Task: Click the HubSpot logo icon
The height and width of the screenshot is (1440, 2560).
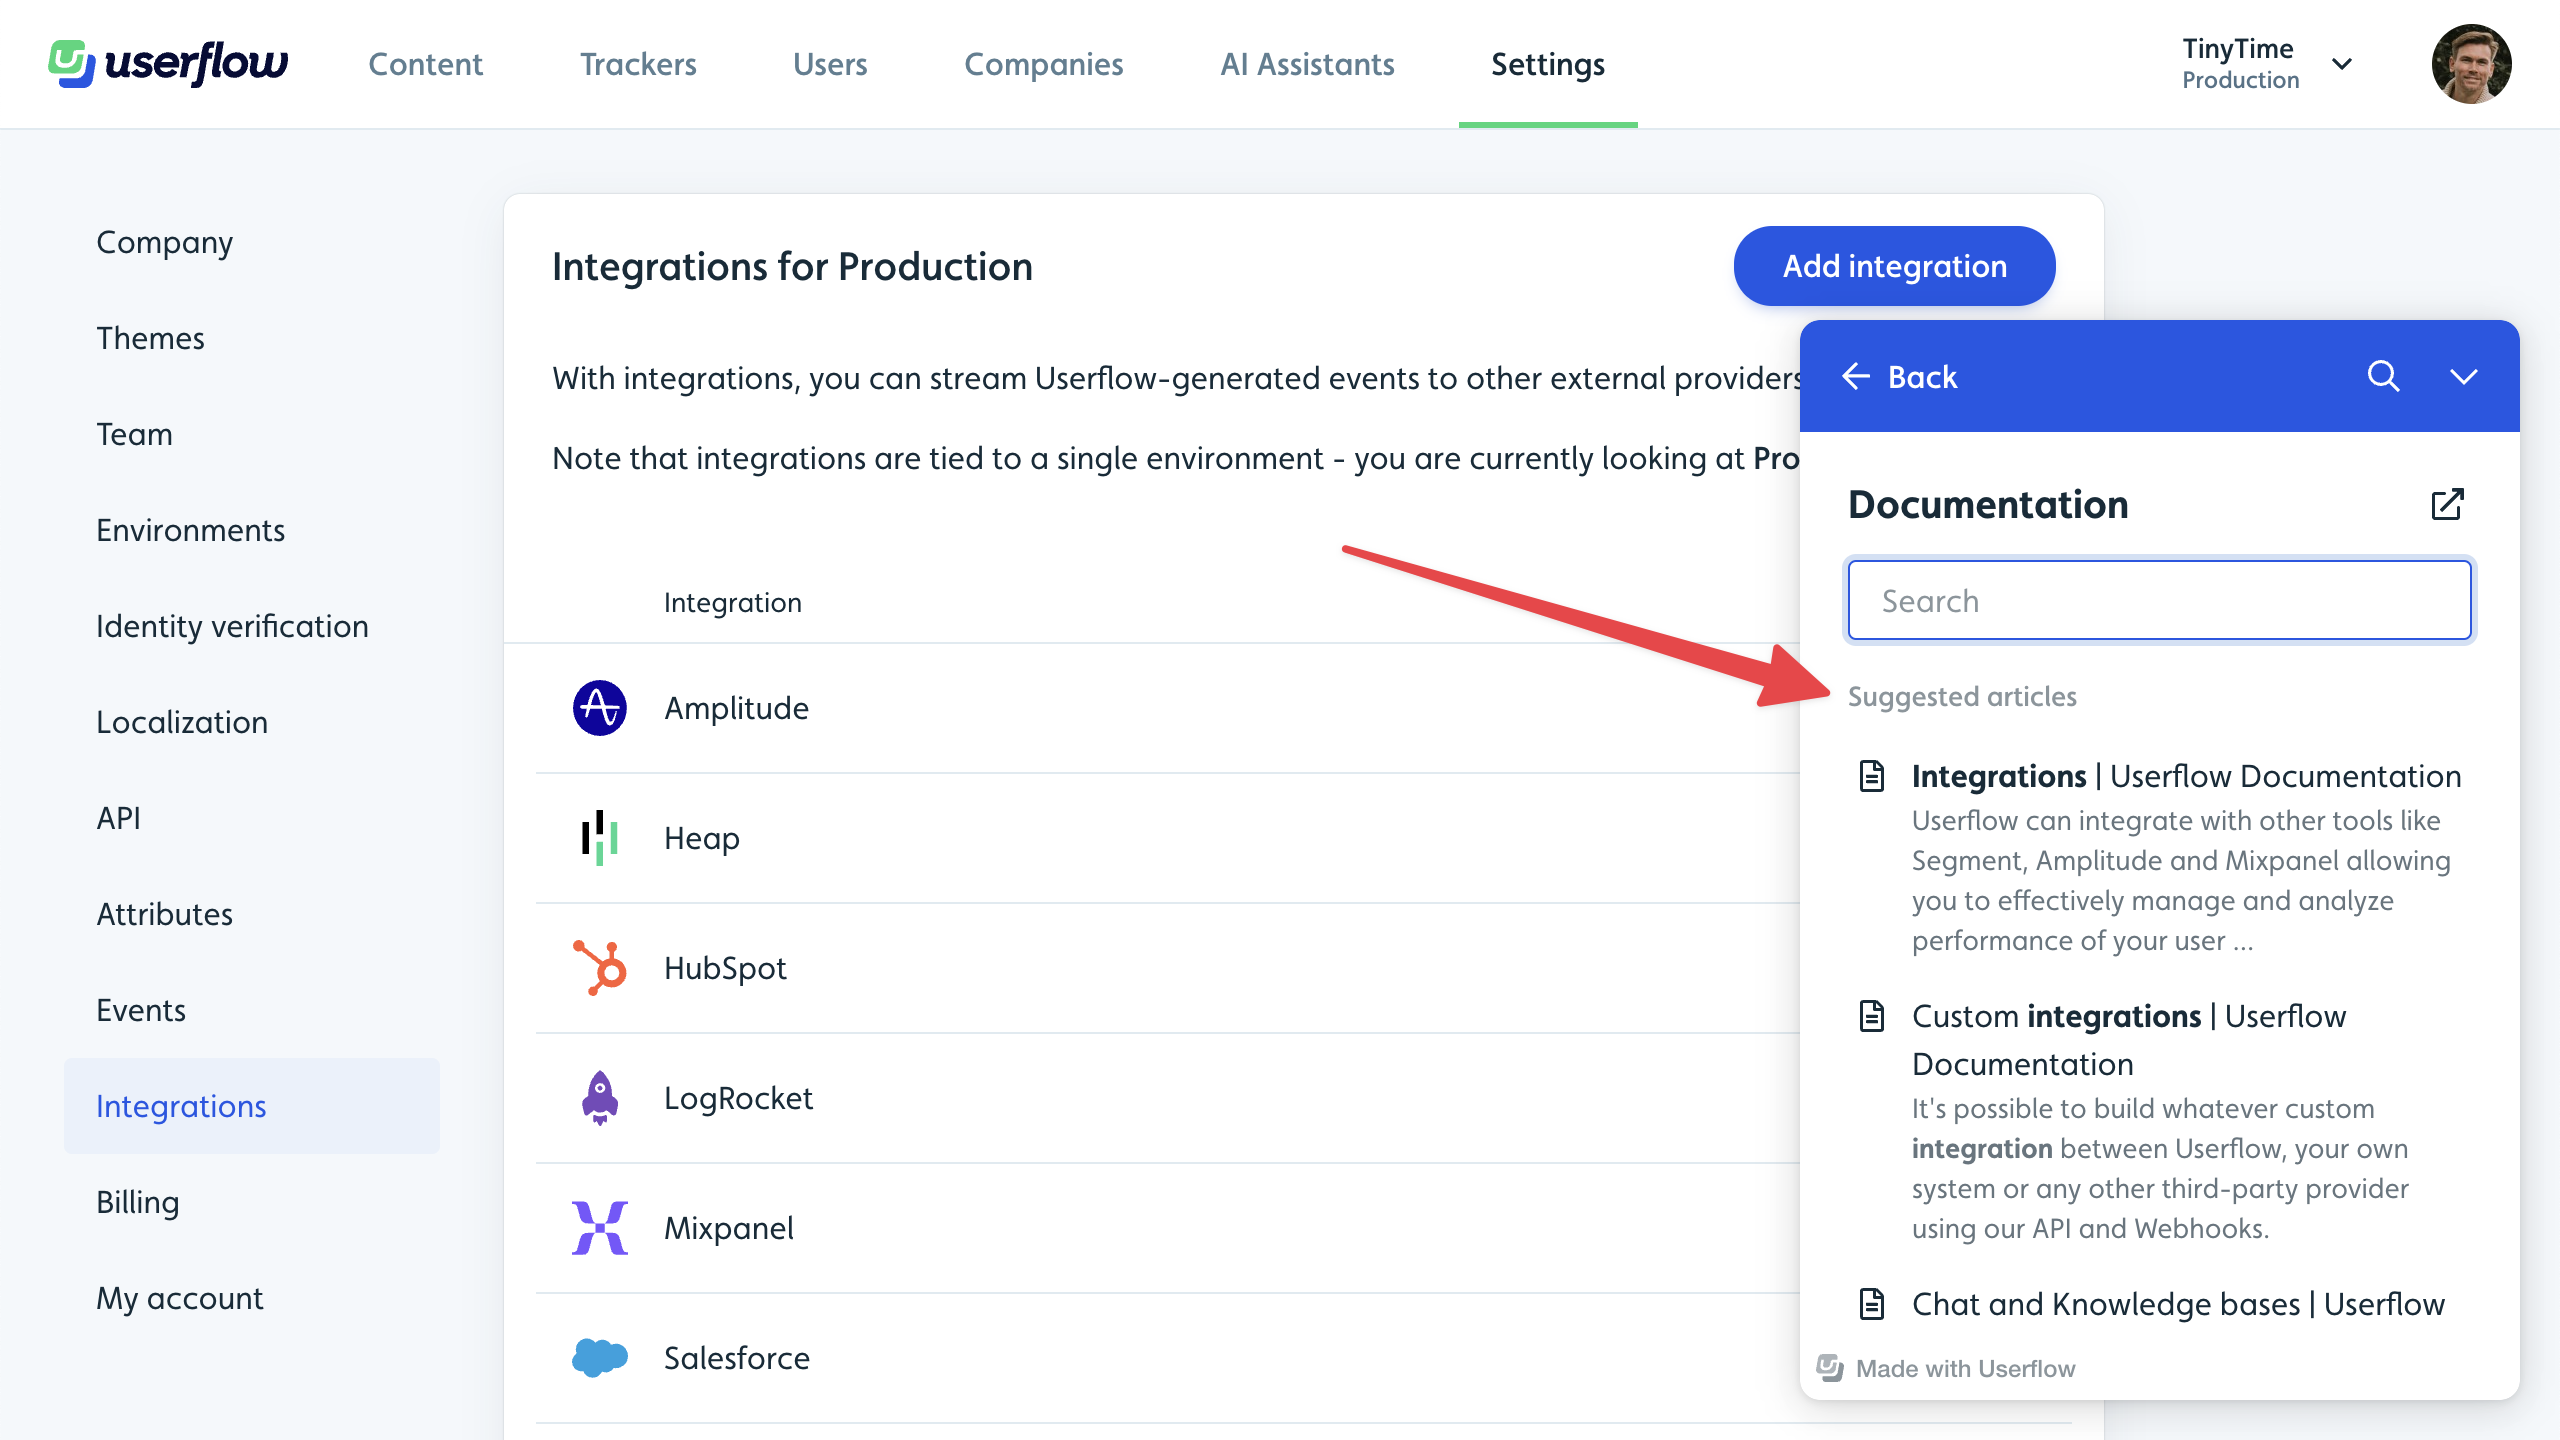Action: point(600,968)
